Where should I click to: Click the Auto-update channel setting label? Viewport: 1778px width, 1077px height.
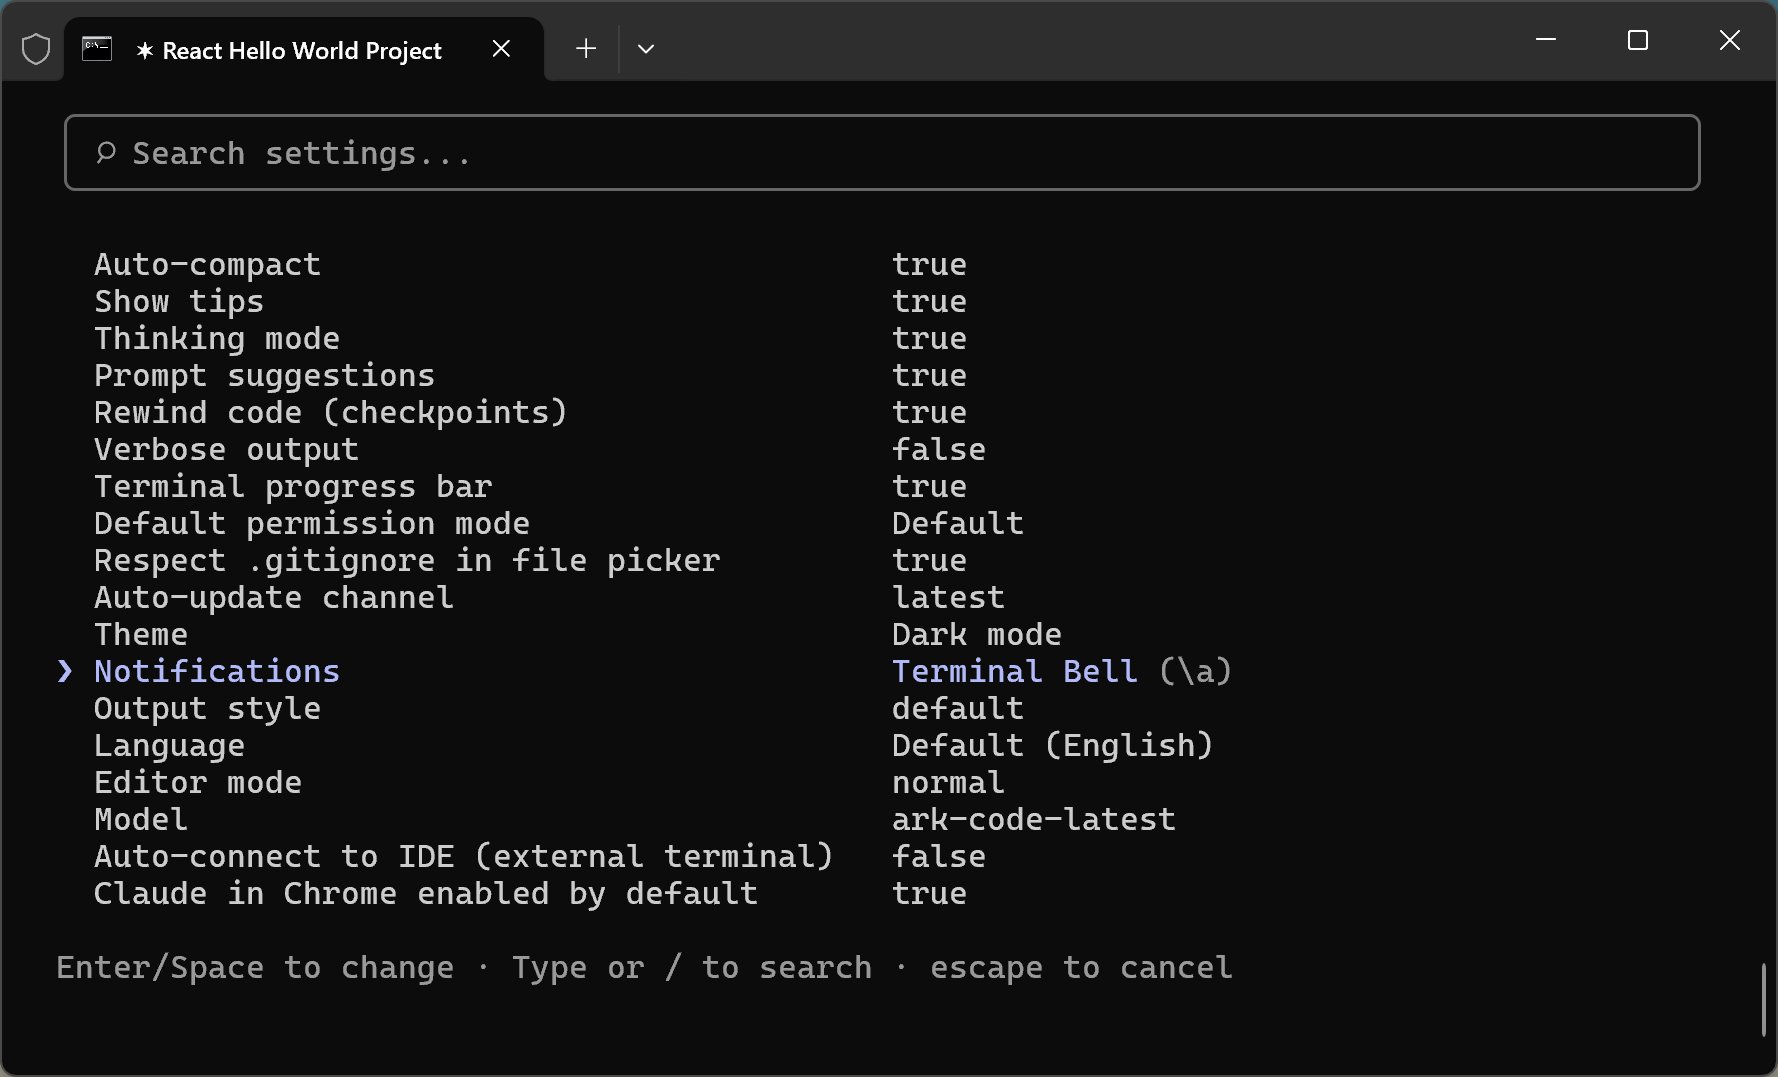click(273, 598)
